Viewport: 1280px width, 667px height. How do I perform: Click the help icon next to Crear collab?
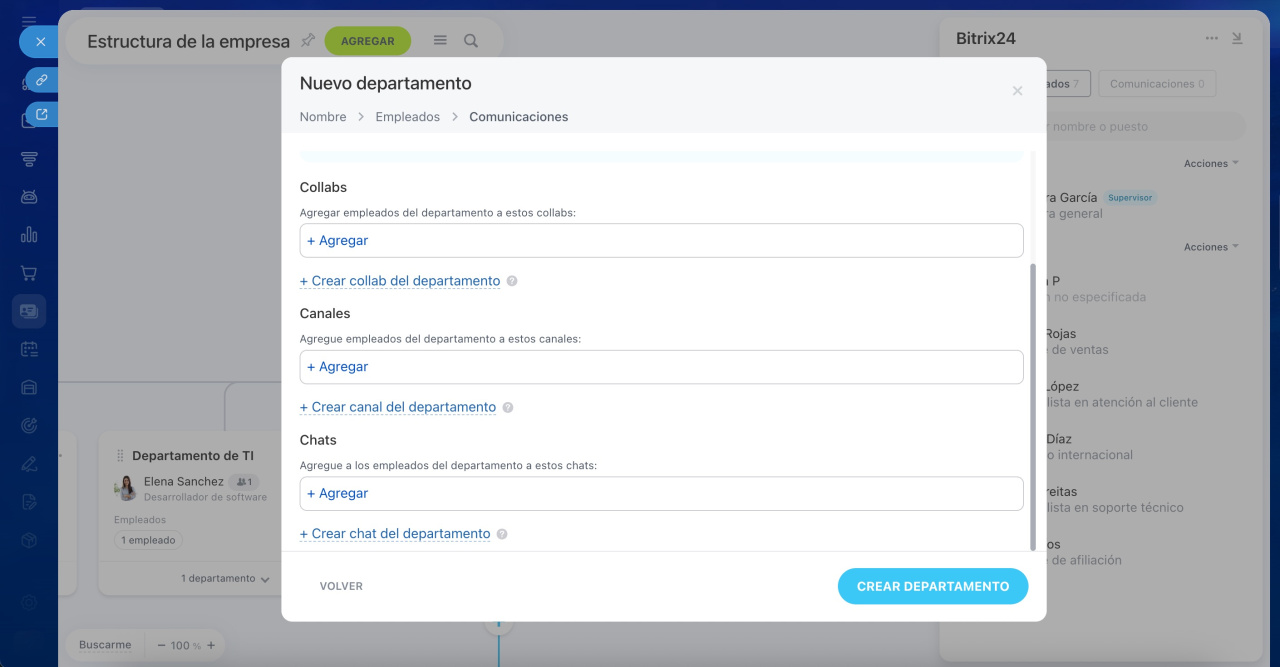coord(512,281)
